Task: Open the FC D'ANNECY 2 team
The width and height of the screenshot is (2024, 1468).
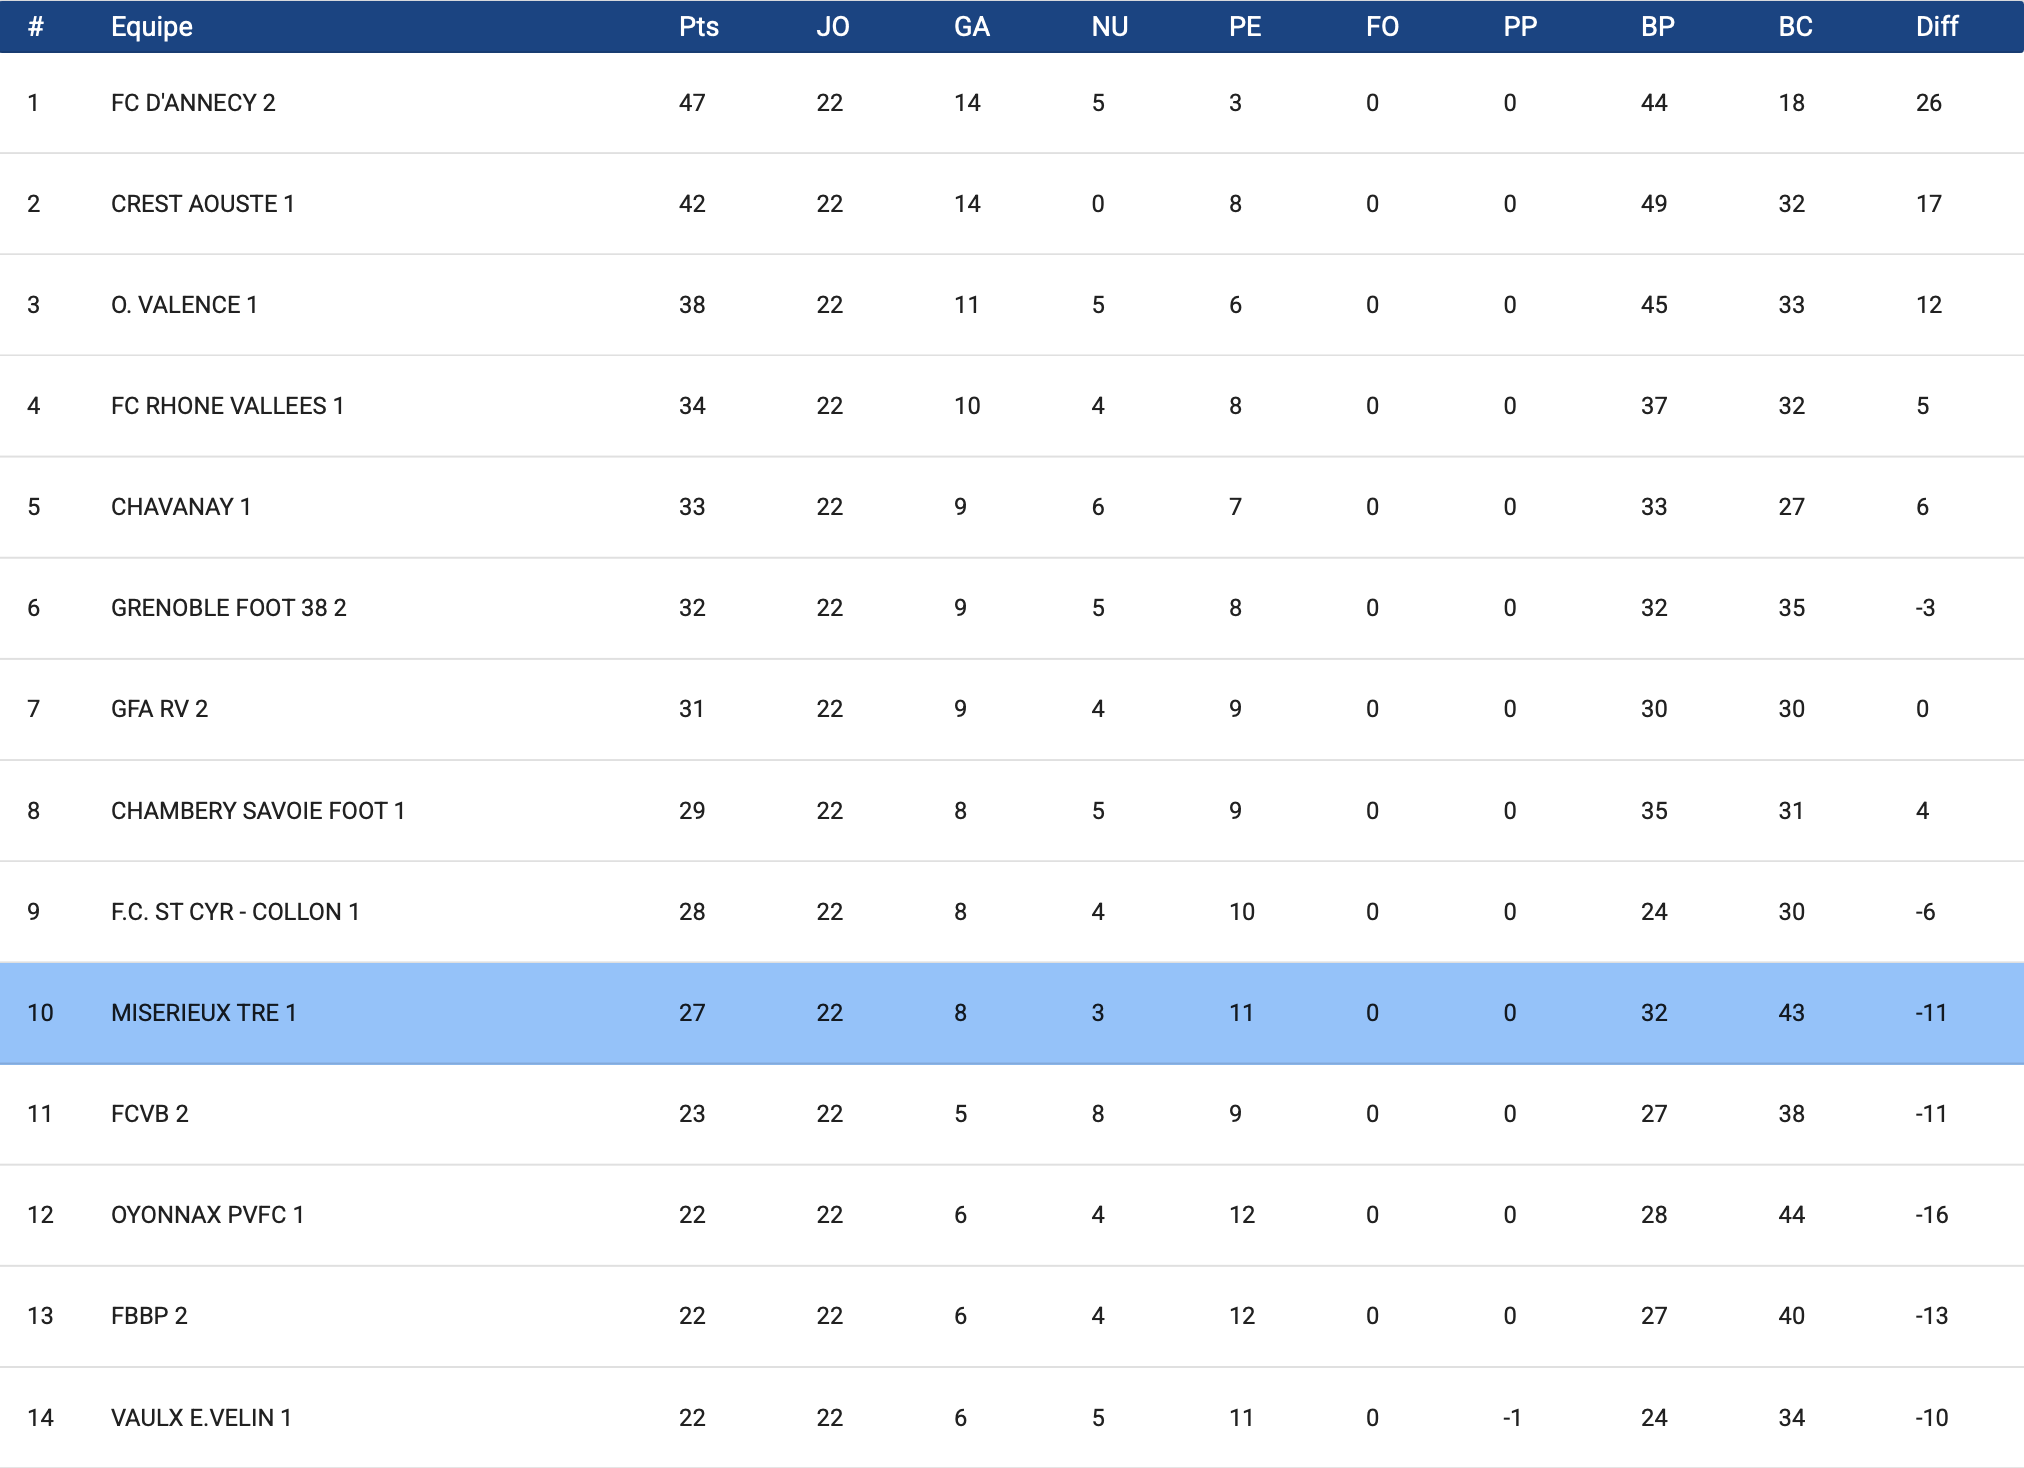Action: click(193, 103)
